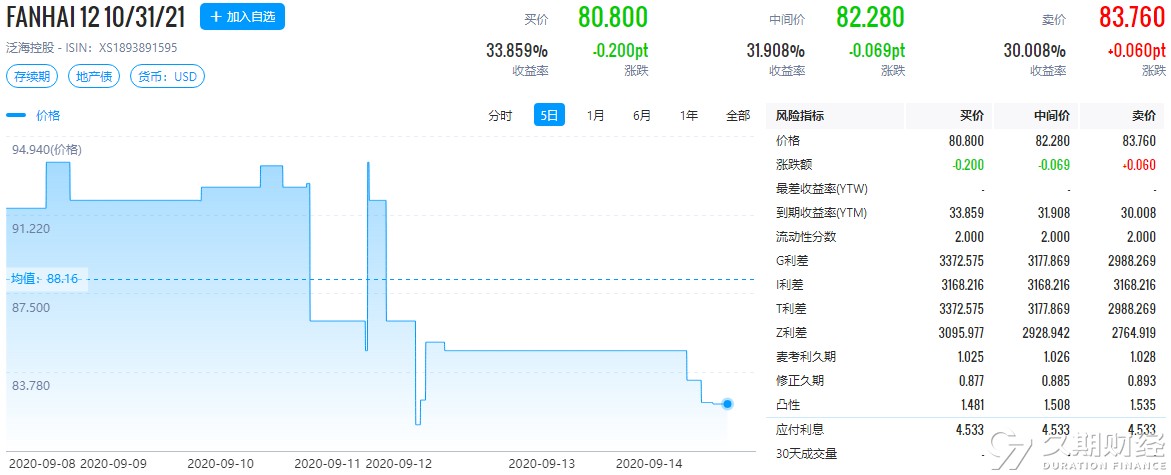Image resolution: width=1171 pixels, height=475 pixels.
Task: Click the T利差 row label
Action: click(x=792, y=308)
